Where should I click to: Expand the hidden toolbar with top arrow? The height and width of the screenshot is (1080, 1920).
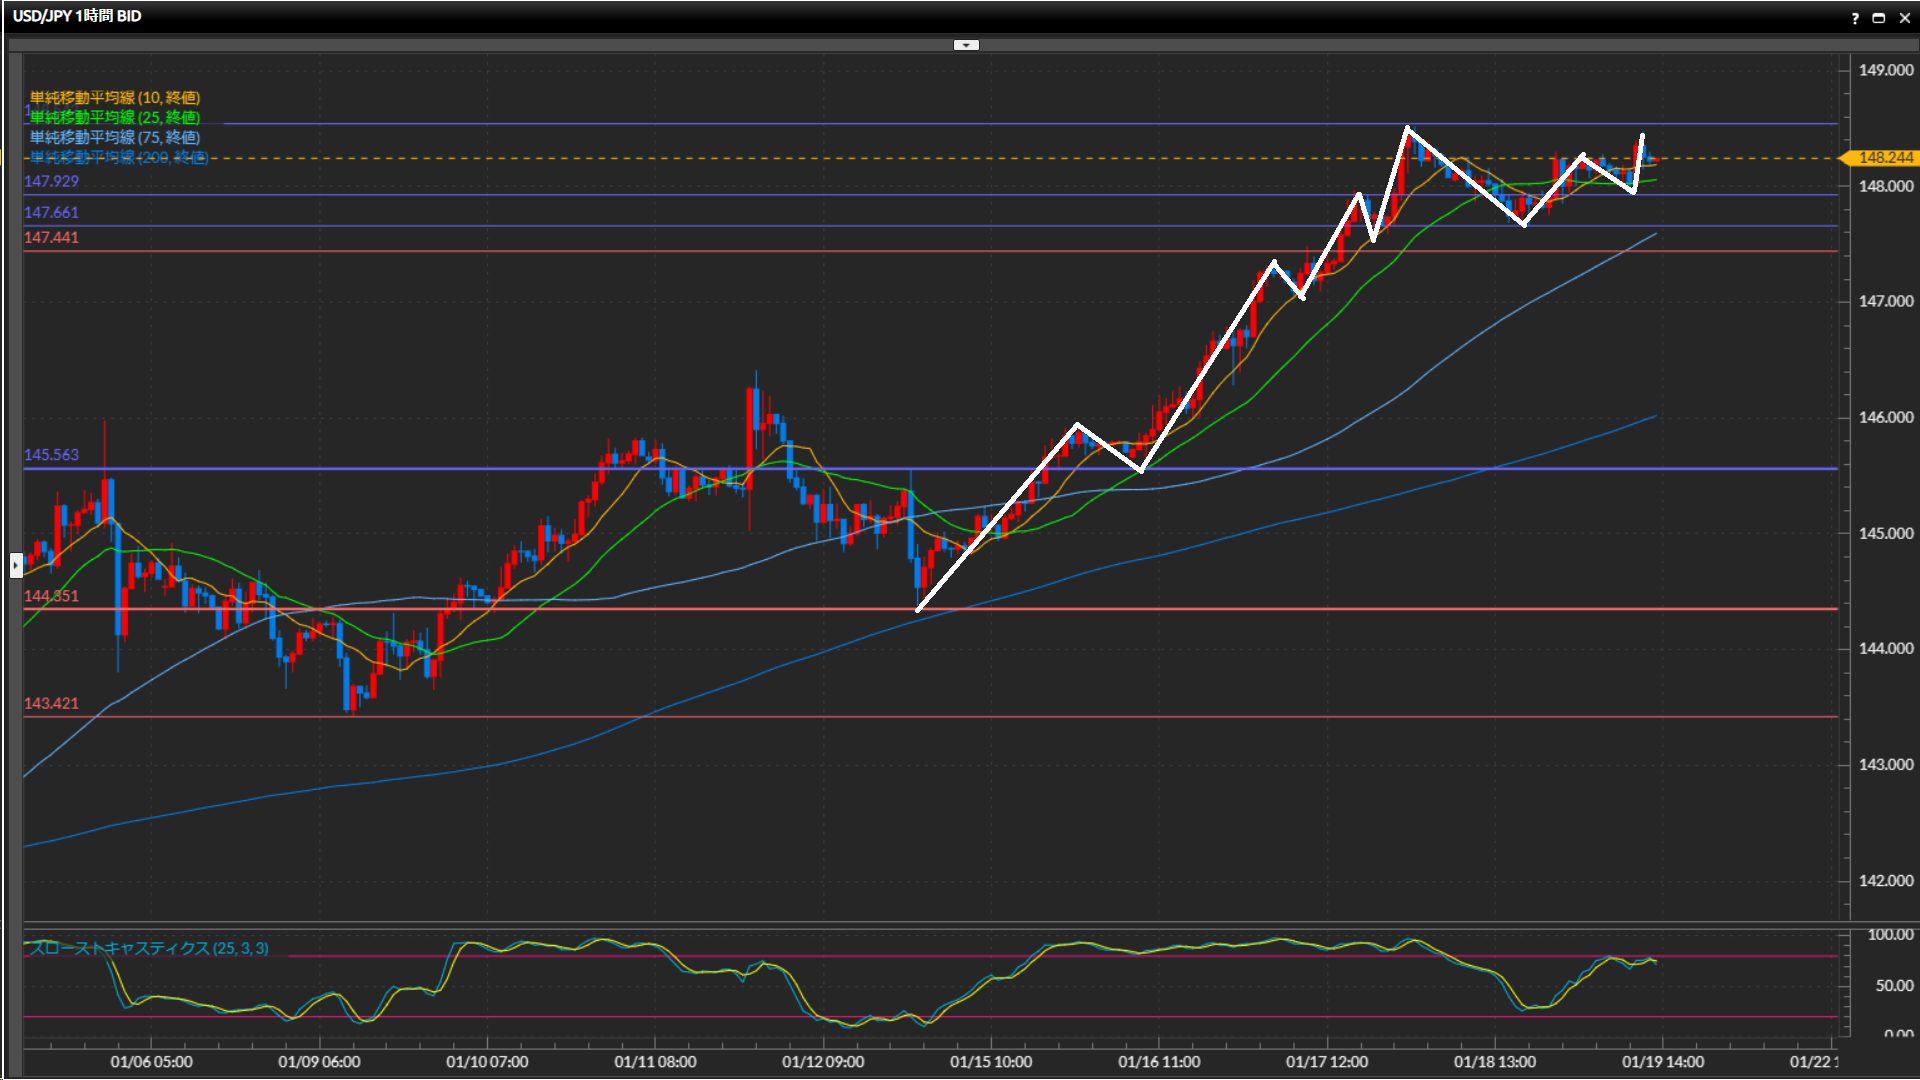(x=966, y=45)
